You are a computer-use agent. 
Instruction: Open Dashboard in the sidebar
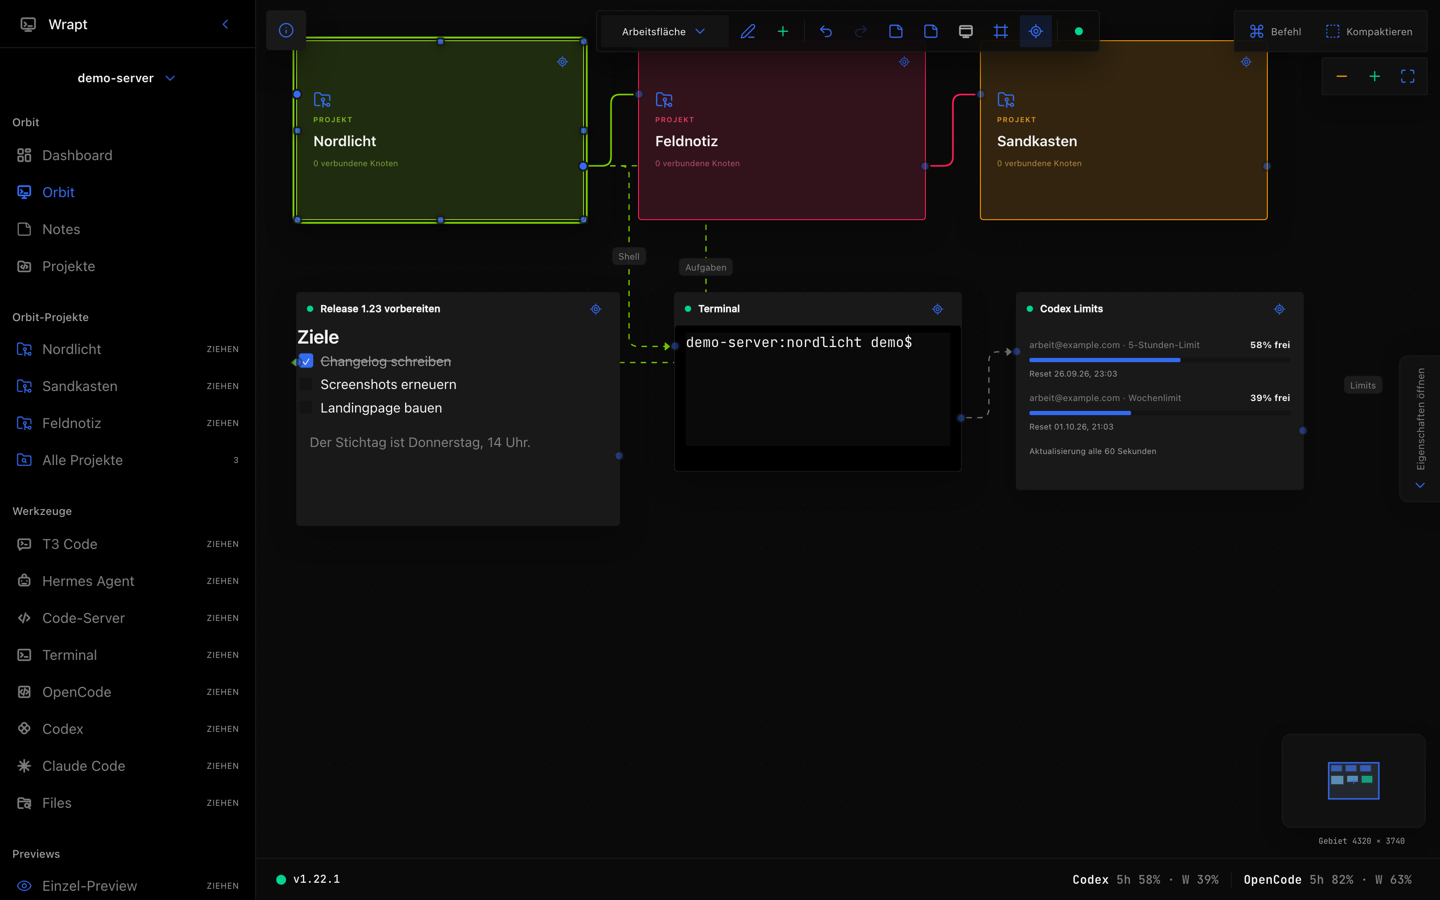(x=127, y=155)
